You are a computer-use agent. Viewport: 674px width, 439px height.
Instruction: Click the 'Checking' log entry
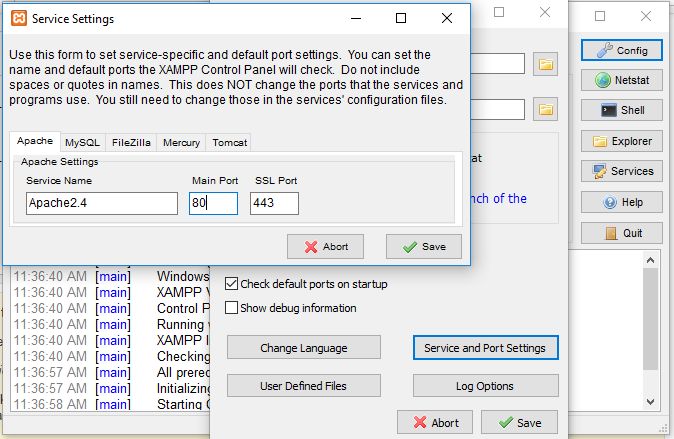click(x=111, y=356)
